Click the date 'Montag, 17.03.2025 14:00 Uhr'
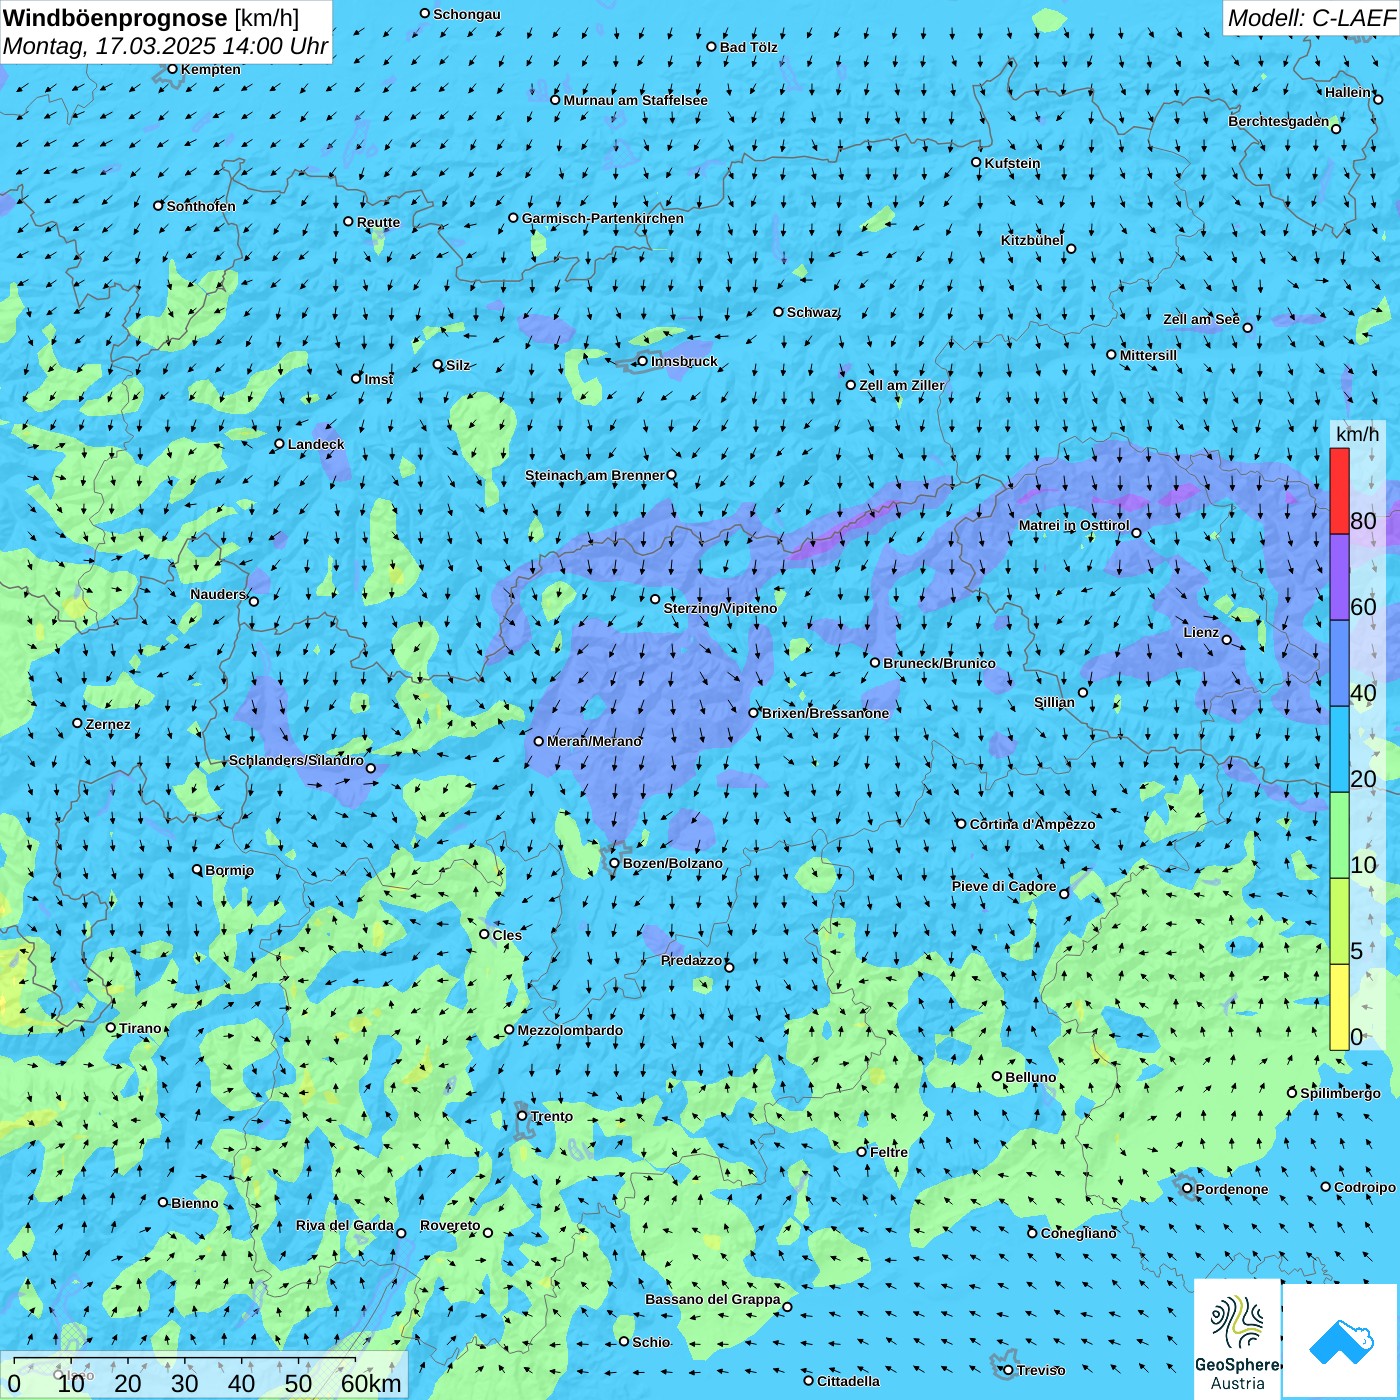This screenshot has width=1400, height=1400. tap(165, 46)
